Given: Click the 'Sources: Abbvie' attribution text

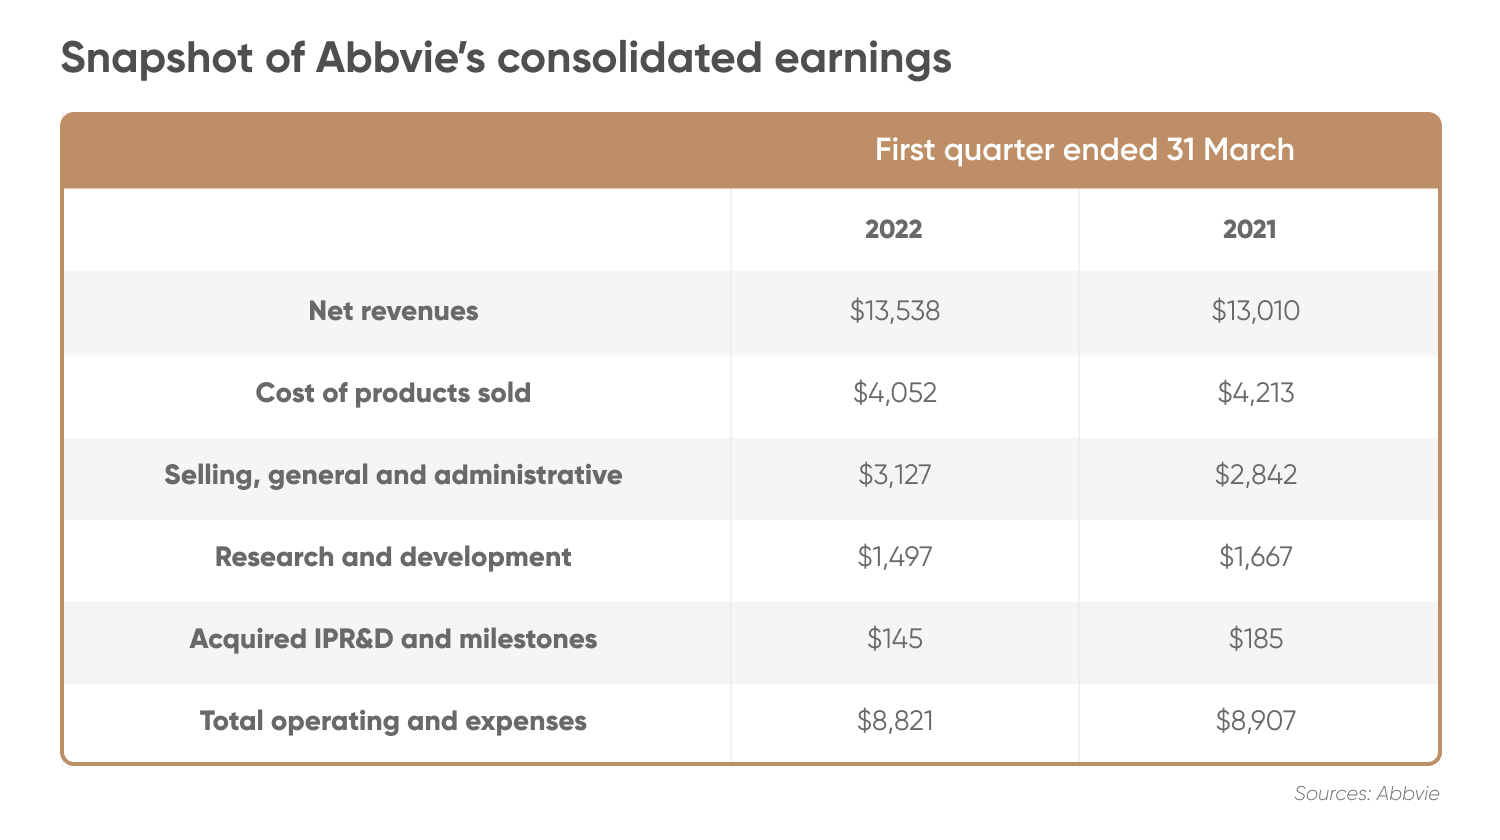Looking at the screenshot, I should click(1366, 794).
